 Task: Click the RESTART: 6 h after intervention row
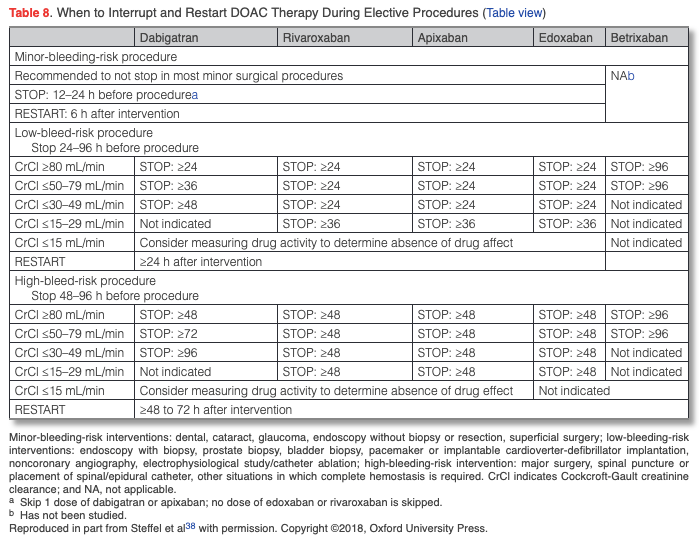coord(97,114)
